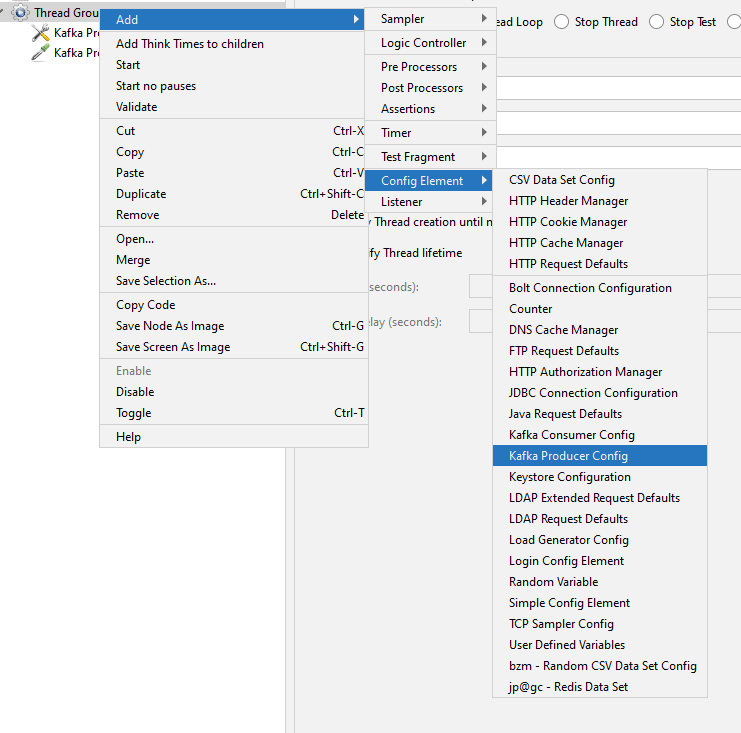Click the Thread Group gear icon

20,12
